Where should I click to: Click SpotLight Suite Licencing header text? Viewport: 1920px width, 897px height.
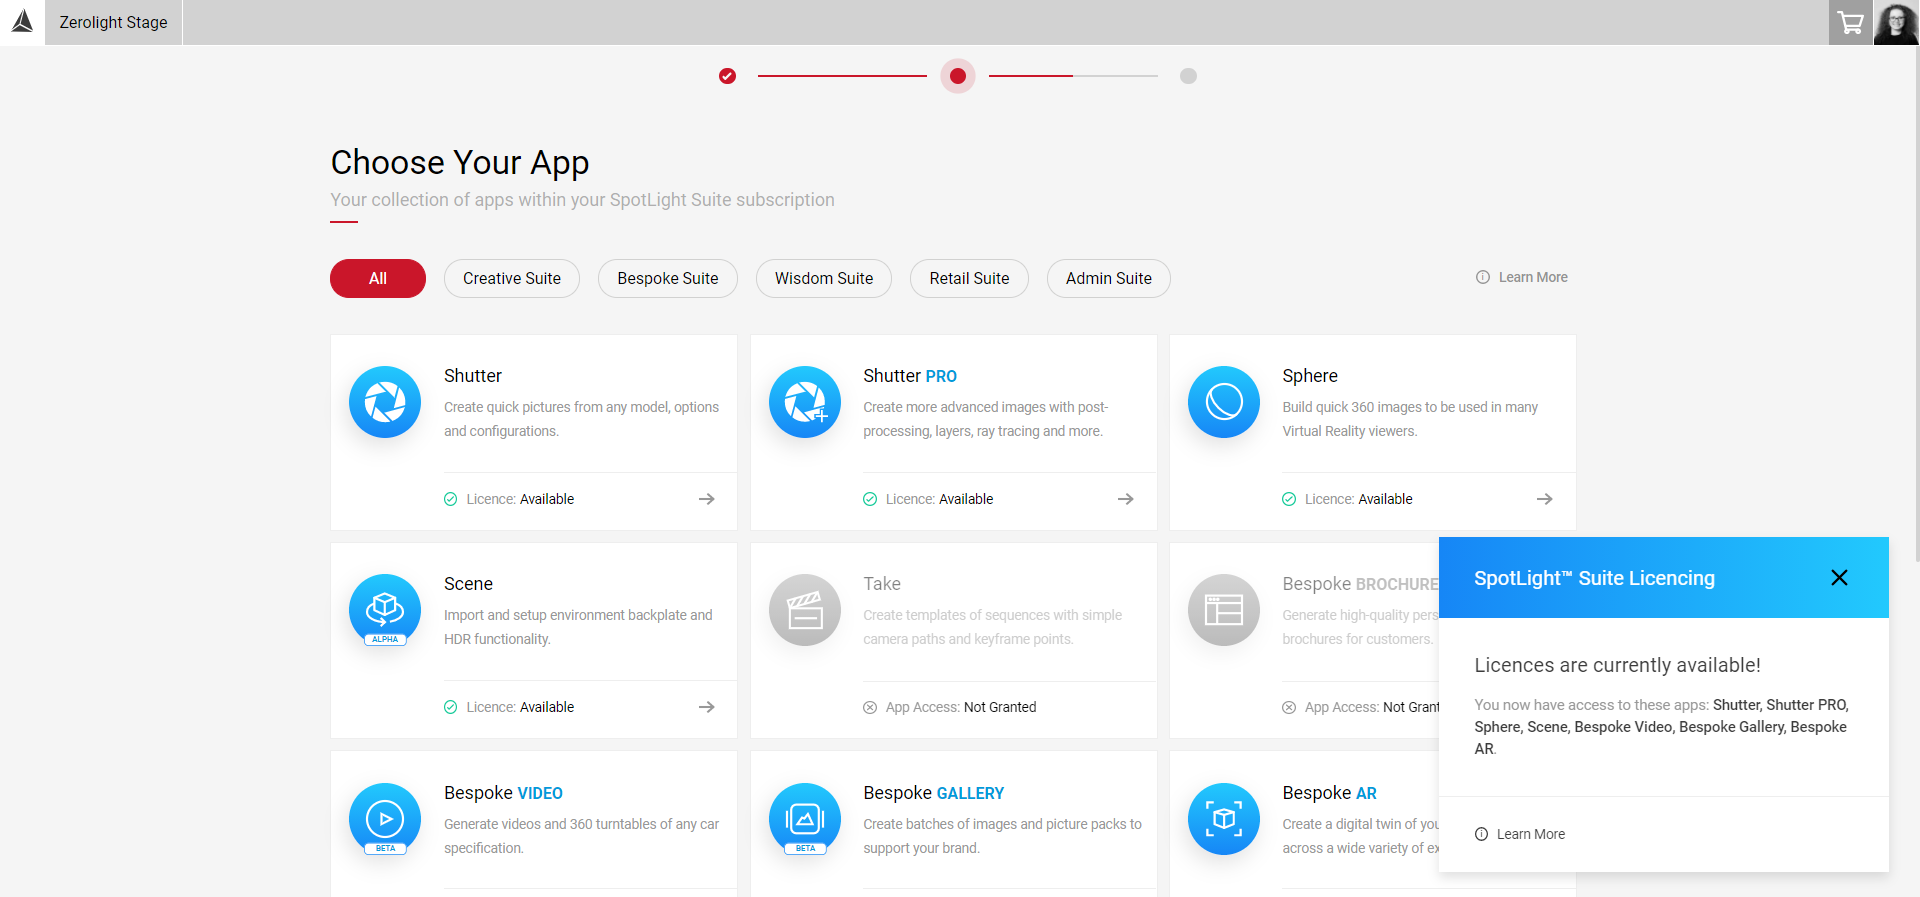click(1594, 578)
